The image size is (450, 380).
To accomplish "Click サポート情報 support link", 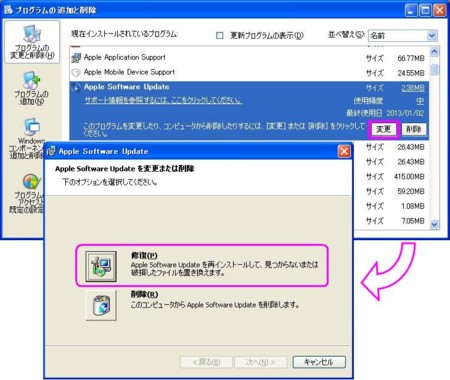I will pos(163,100).
